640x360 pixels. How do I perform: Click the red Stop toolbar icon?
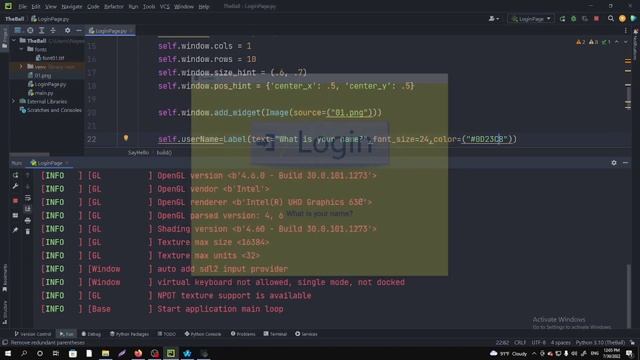click(x=596, y=19)
